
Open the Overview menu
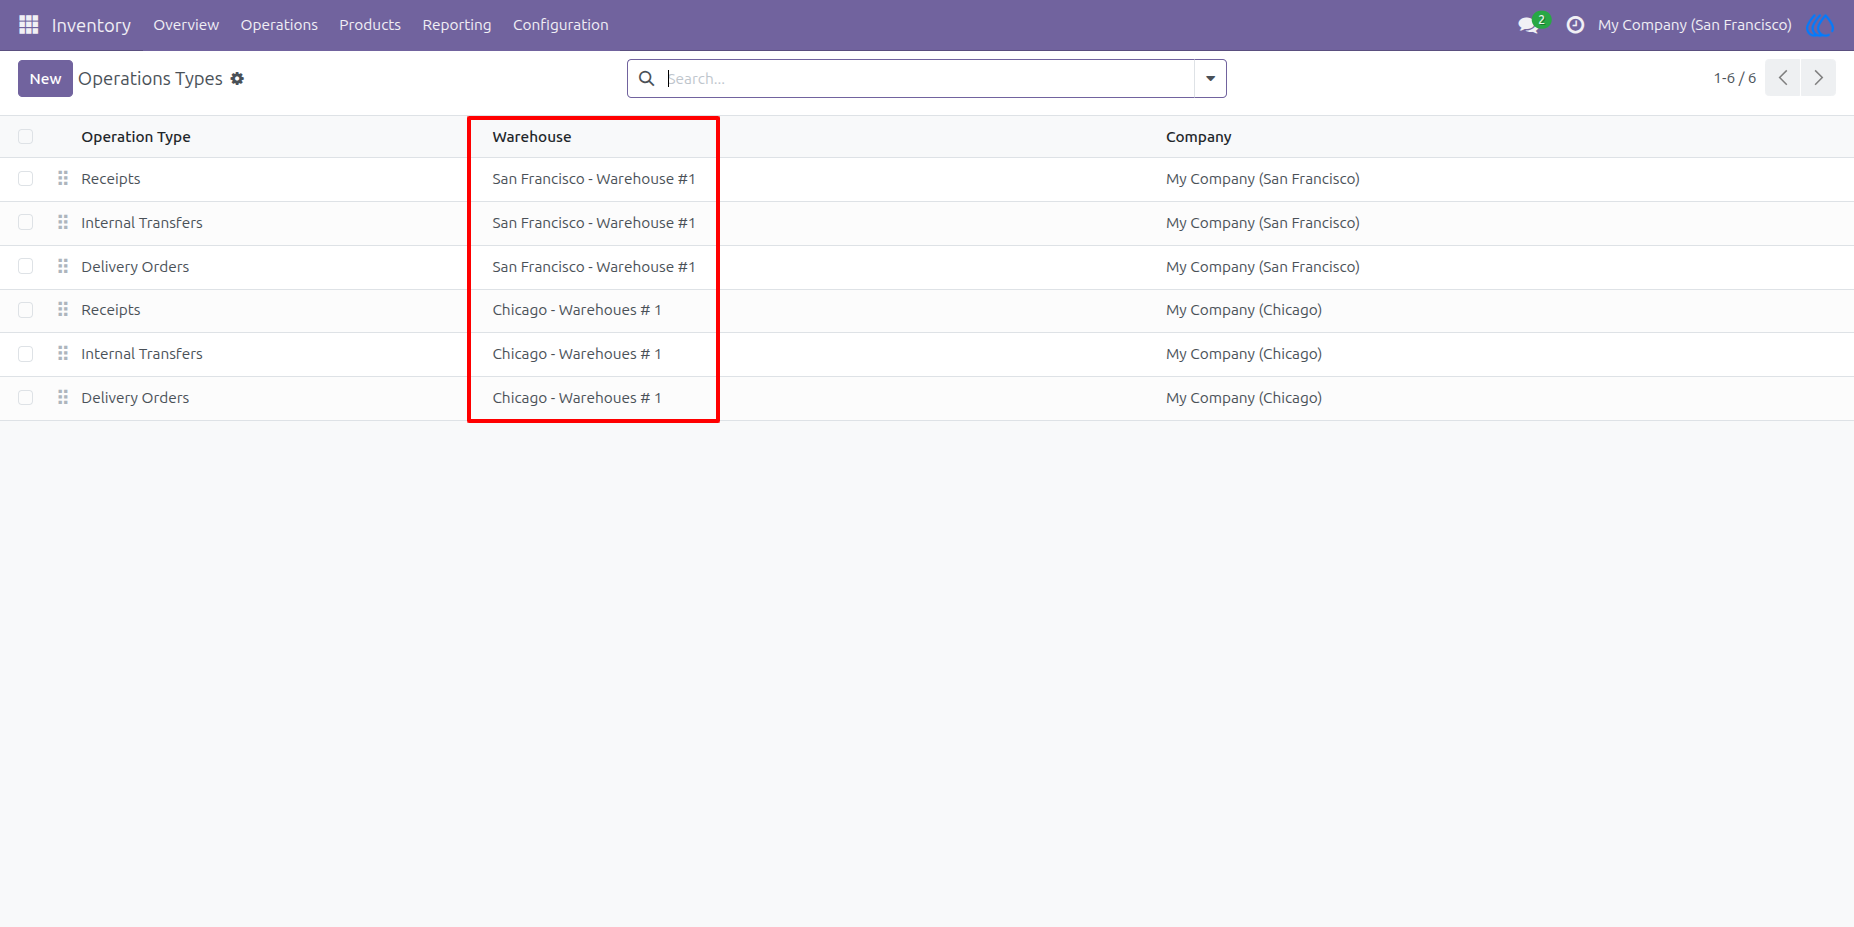[186, 25]
